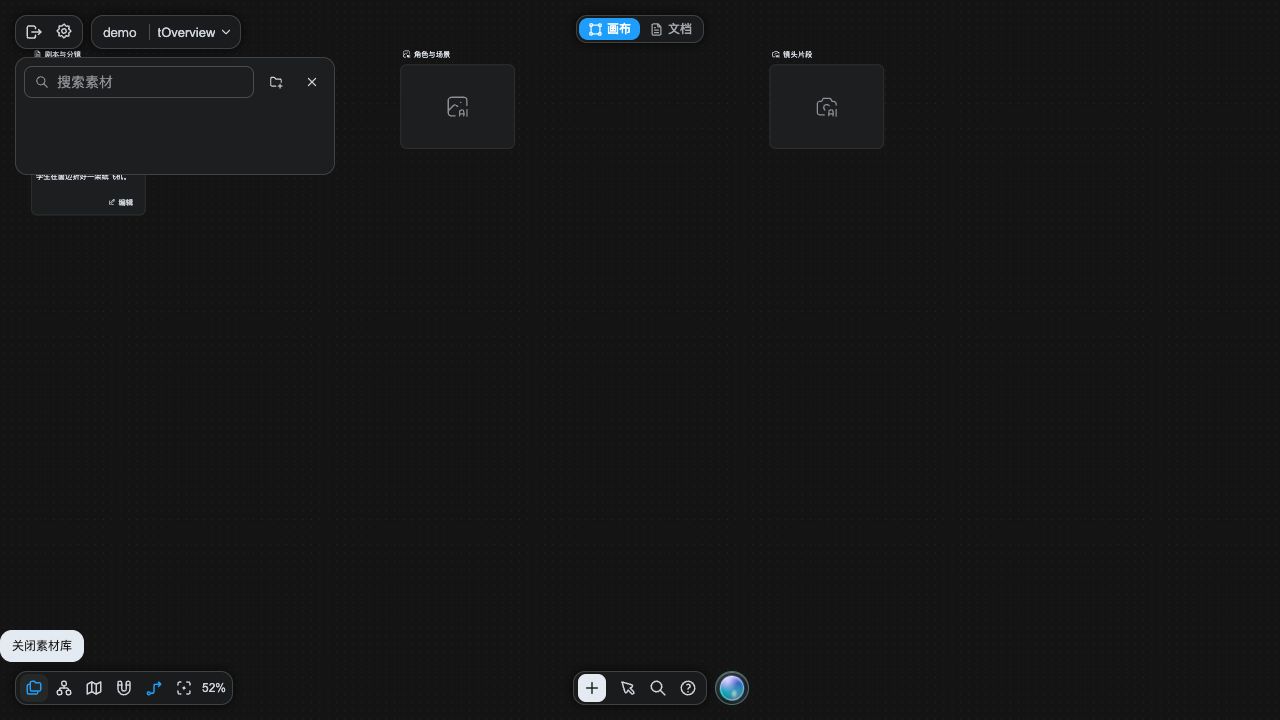
Task: Focus the 搜索素材 search field
Action: click(x=139, y=82)
